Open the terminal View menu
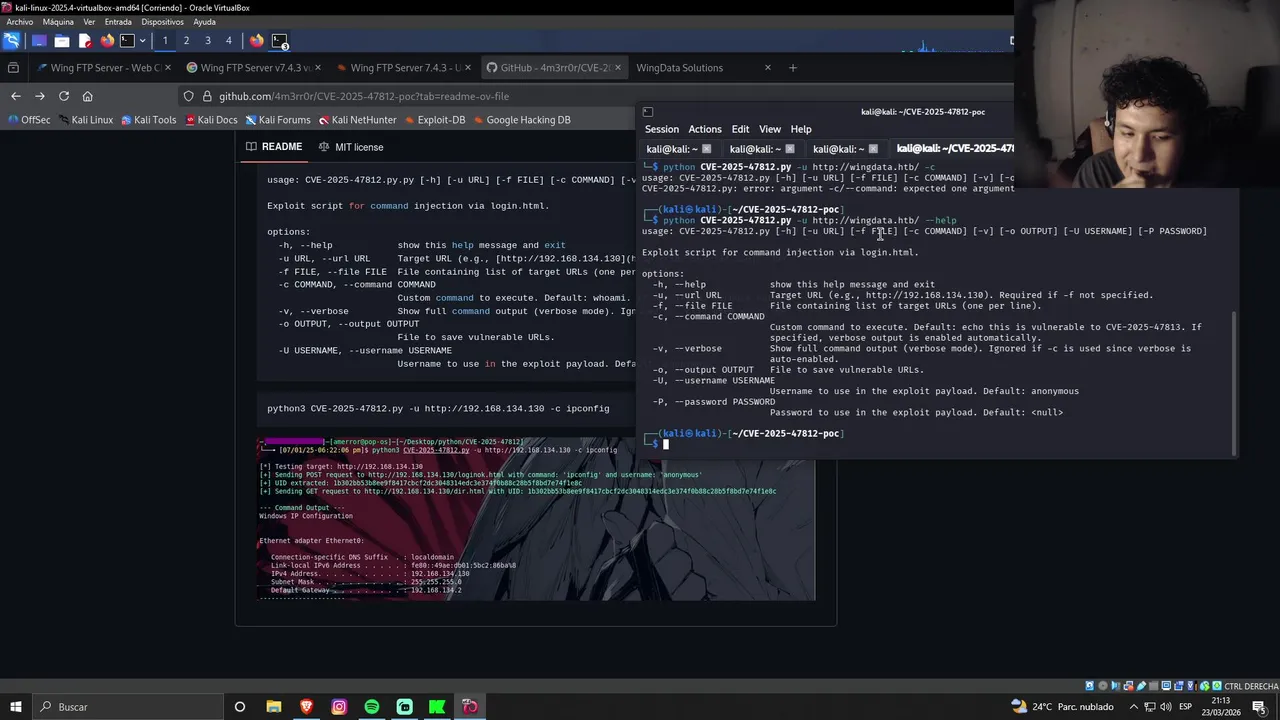Viewport: 1280px width, 720px height. coord(769,129)
